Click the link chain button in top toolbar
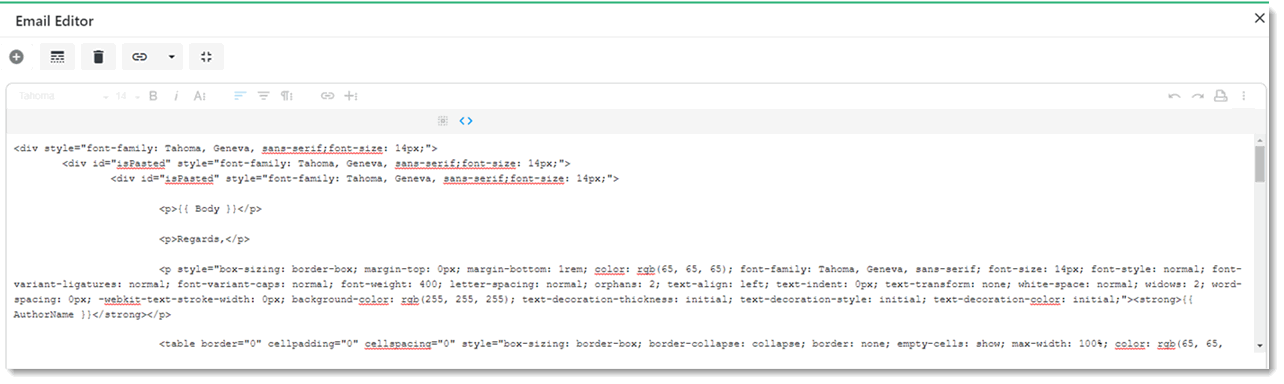Screen dimensions: 1284x384 [140, 57]
